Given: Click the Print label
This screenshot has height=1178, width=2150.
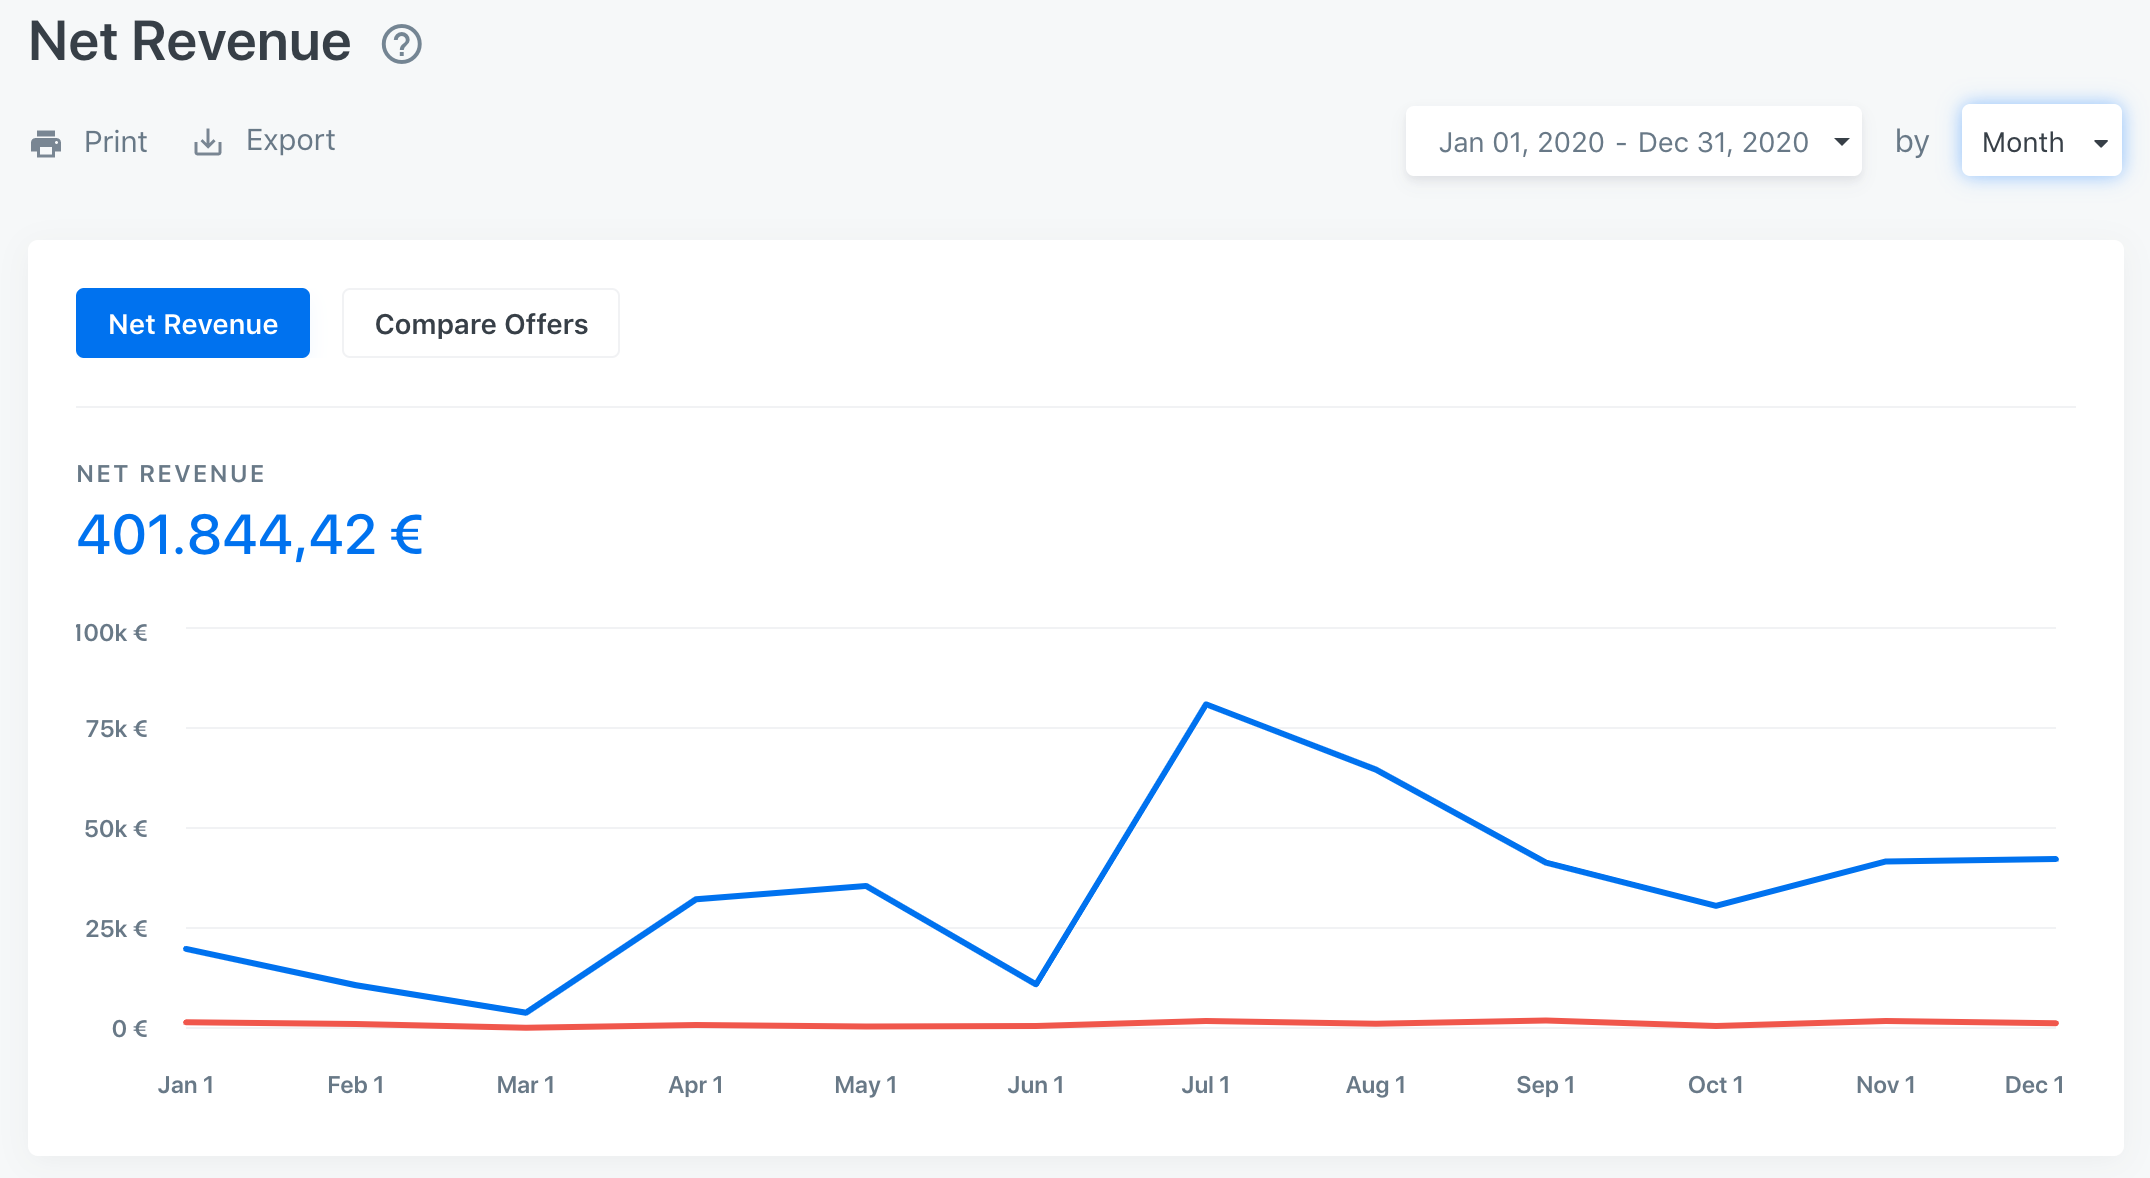Looking at the screenshot, I should pos(115,142).
